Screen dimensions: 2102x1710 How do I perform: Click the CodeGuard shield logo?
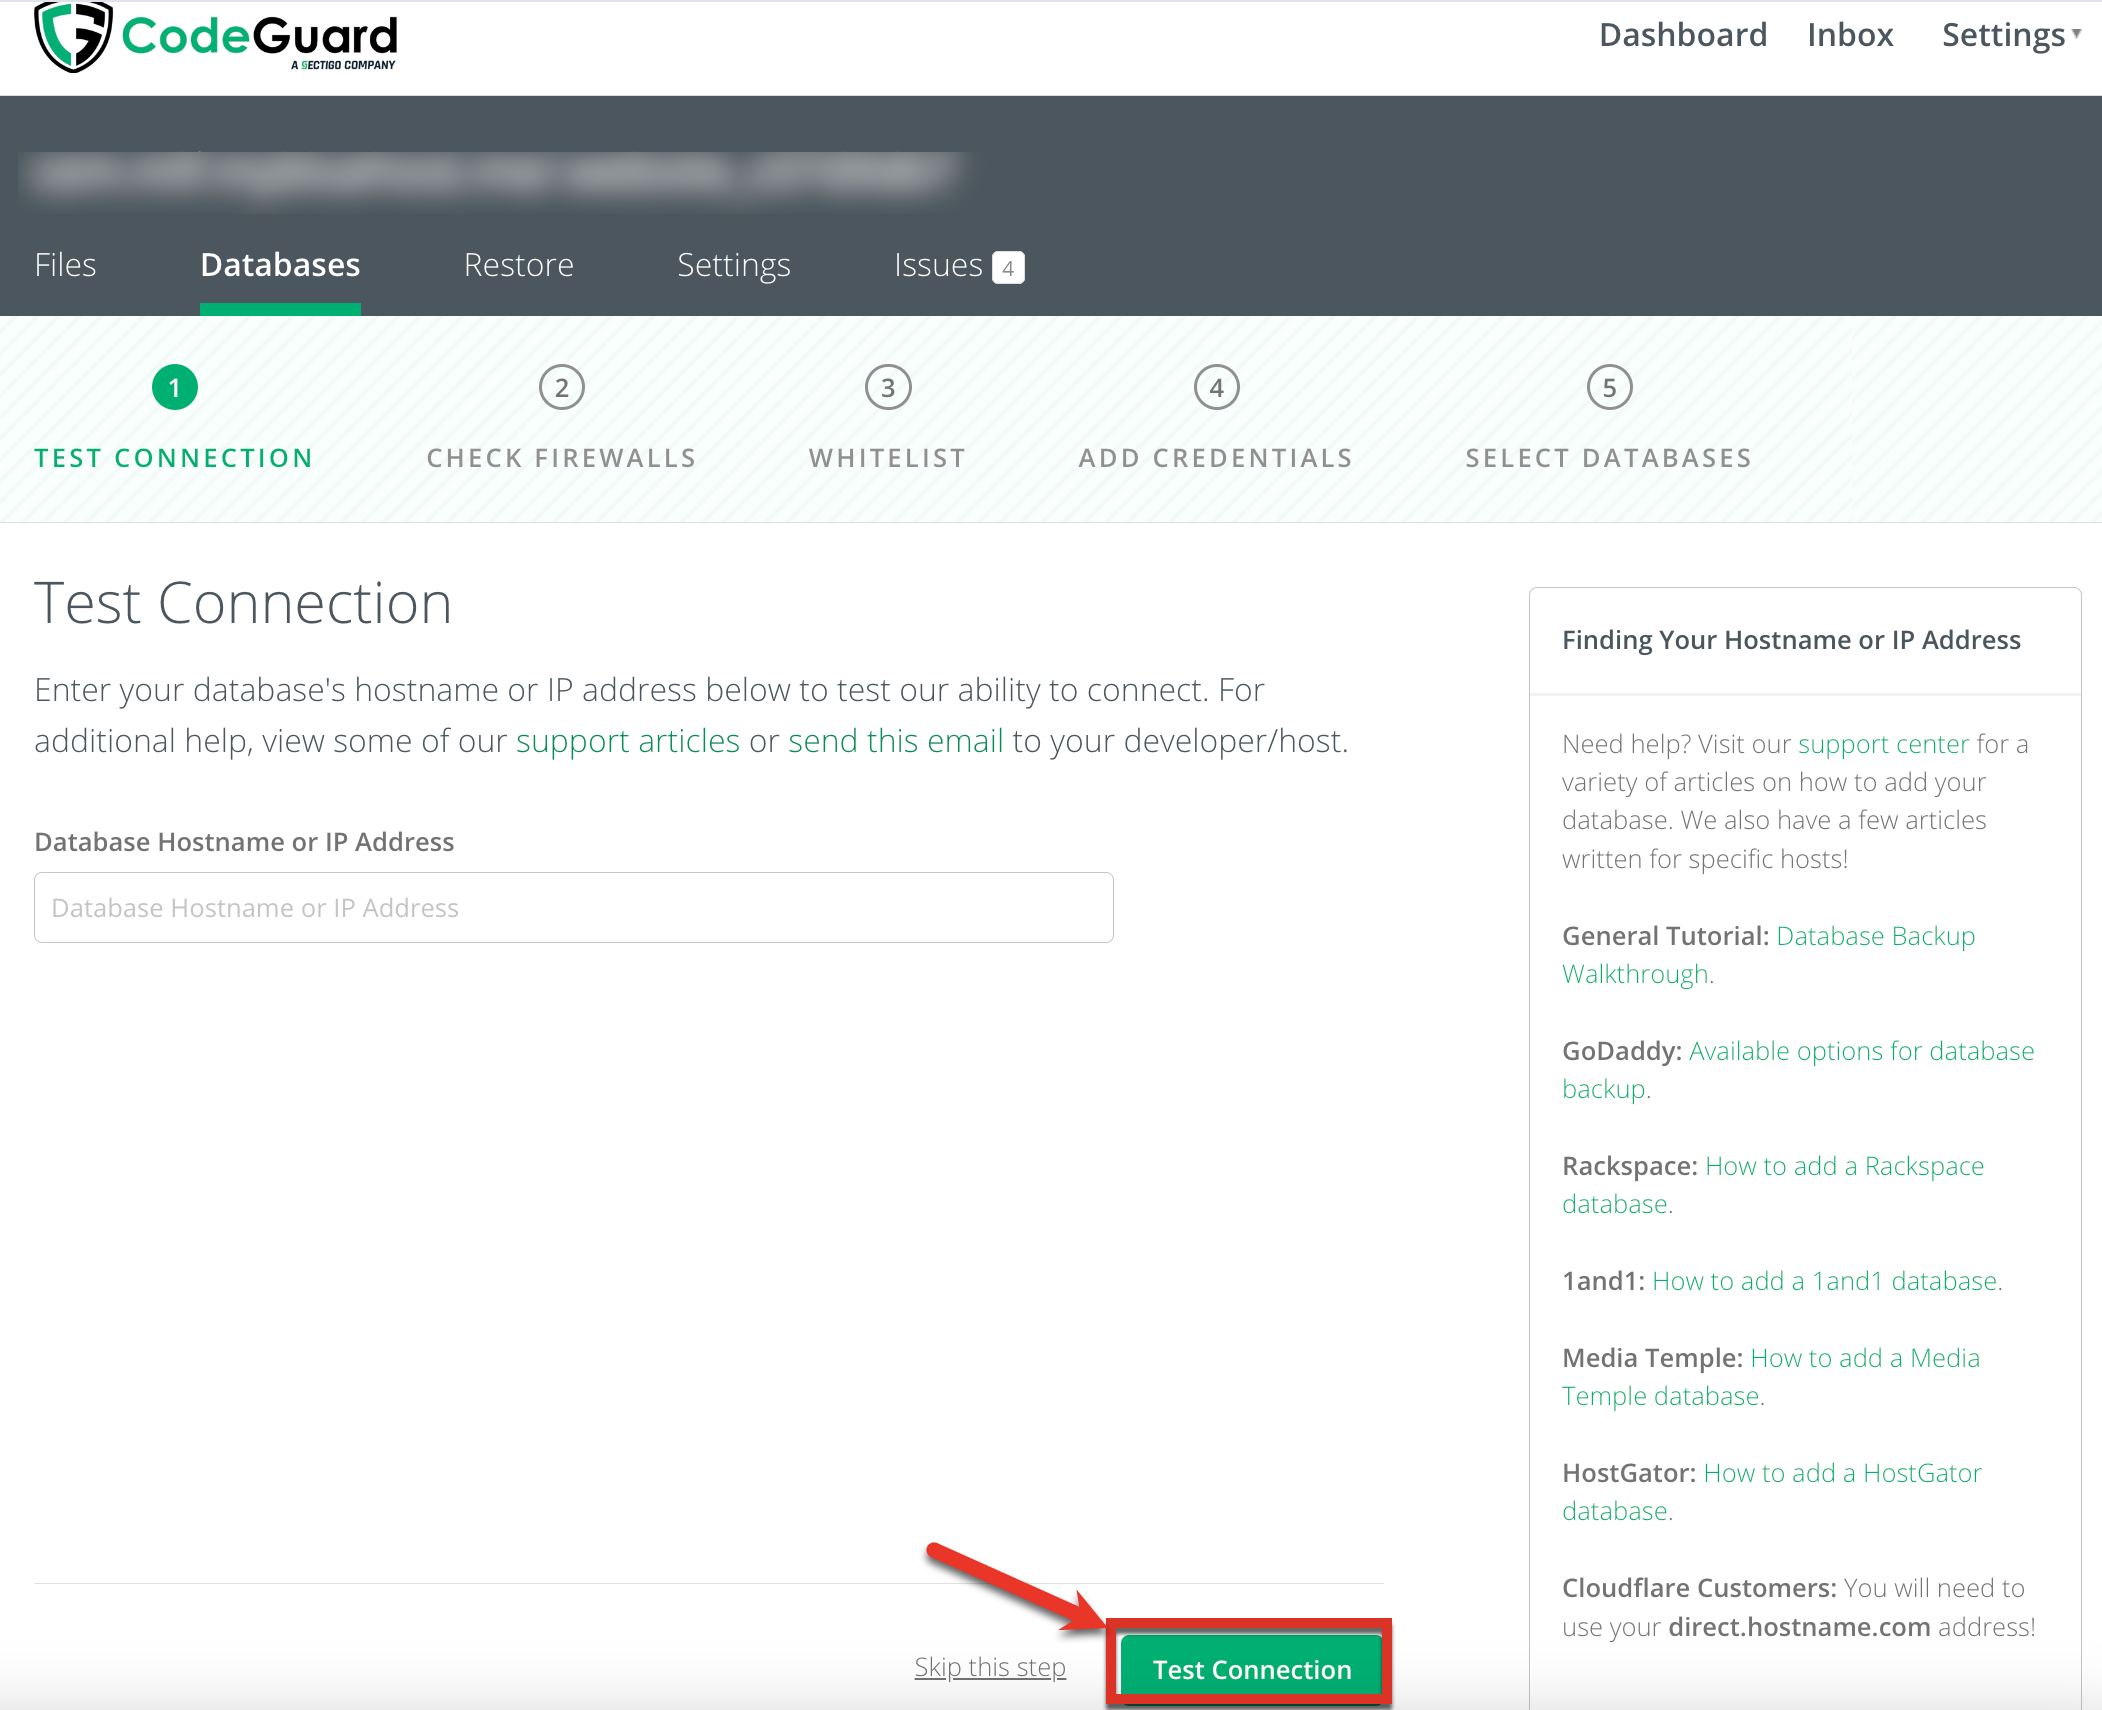point(72,36)
